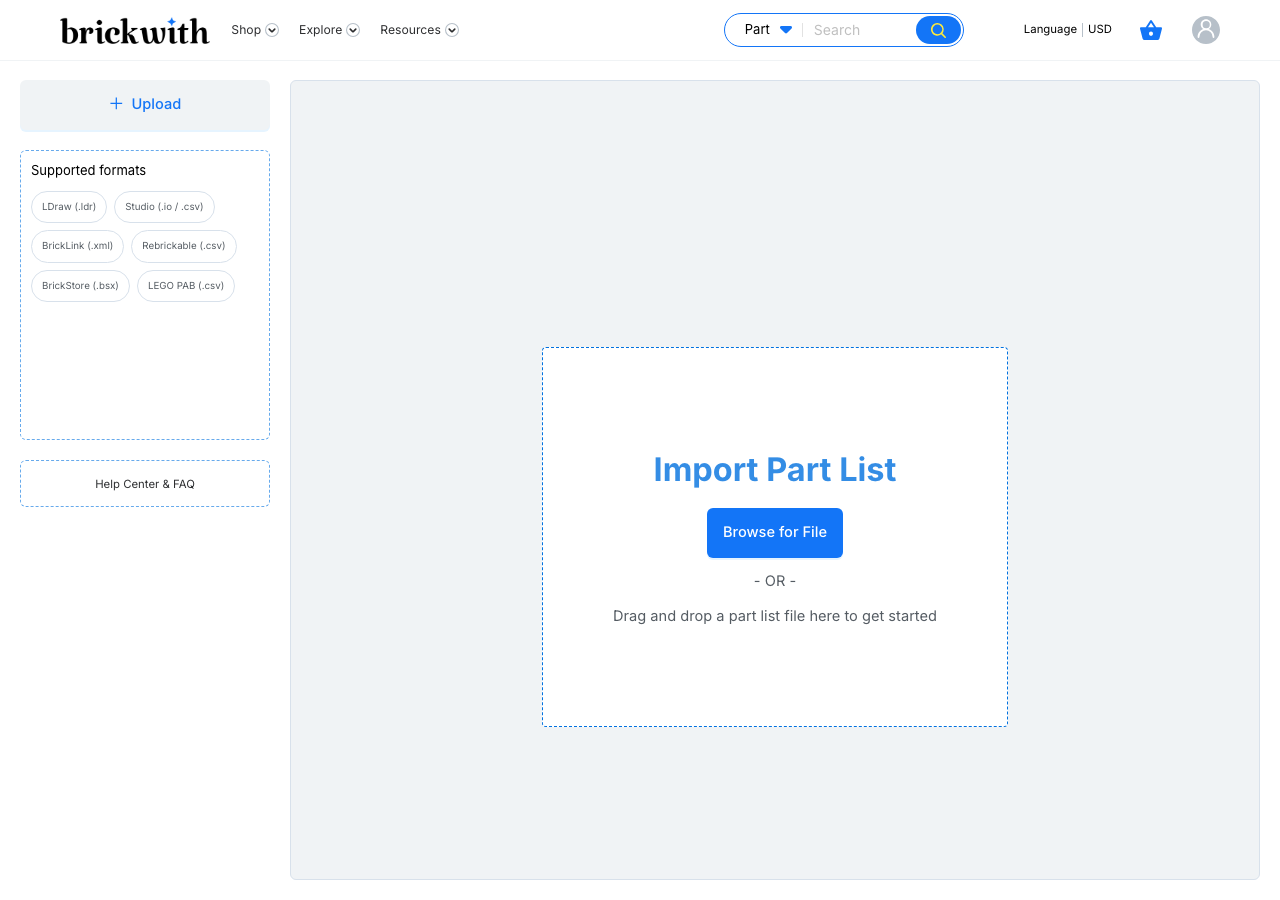Focus the Search text field
The image size is (1280, 900).
(x=859, y=30)
